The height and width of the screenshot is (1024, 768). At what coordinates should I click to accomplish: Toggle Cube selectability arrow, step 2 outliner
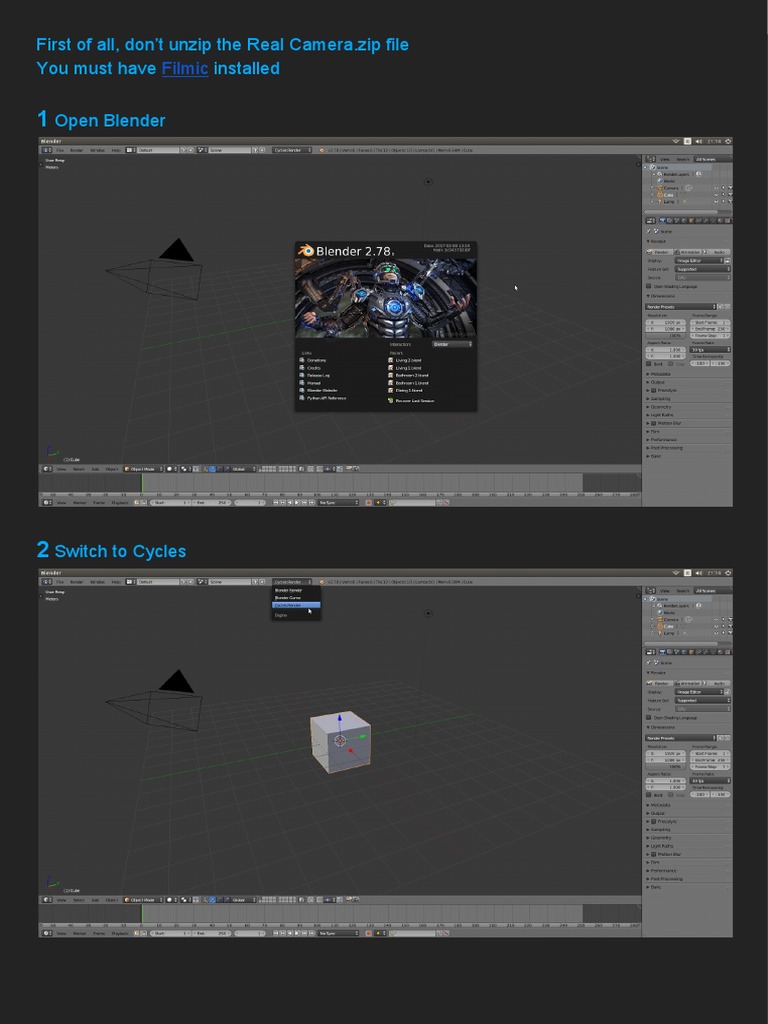pyautogui.click(x=724, y=626)
